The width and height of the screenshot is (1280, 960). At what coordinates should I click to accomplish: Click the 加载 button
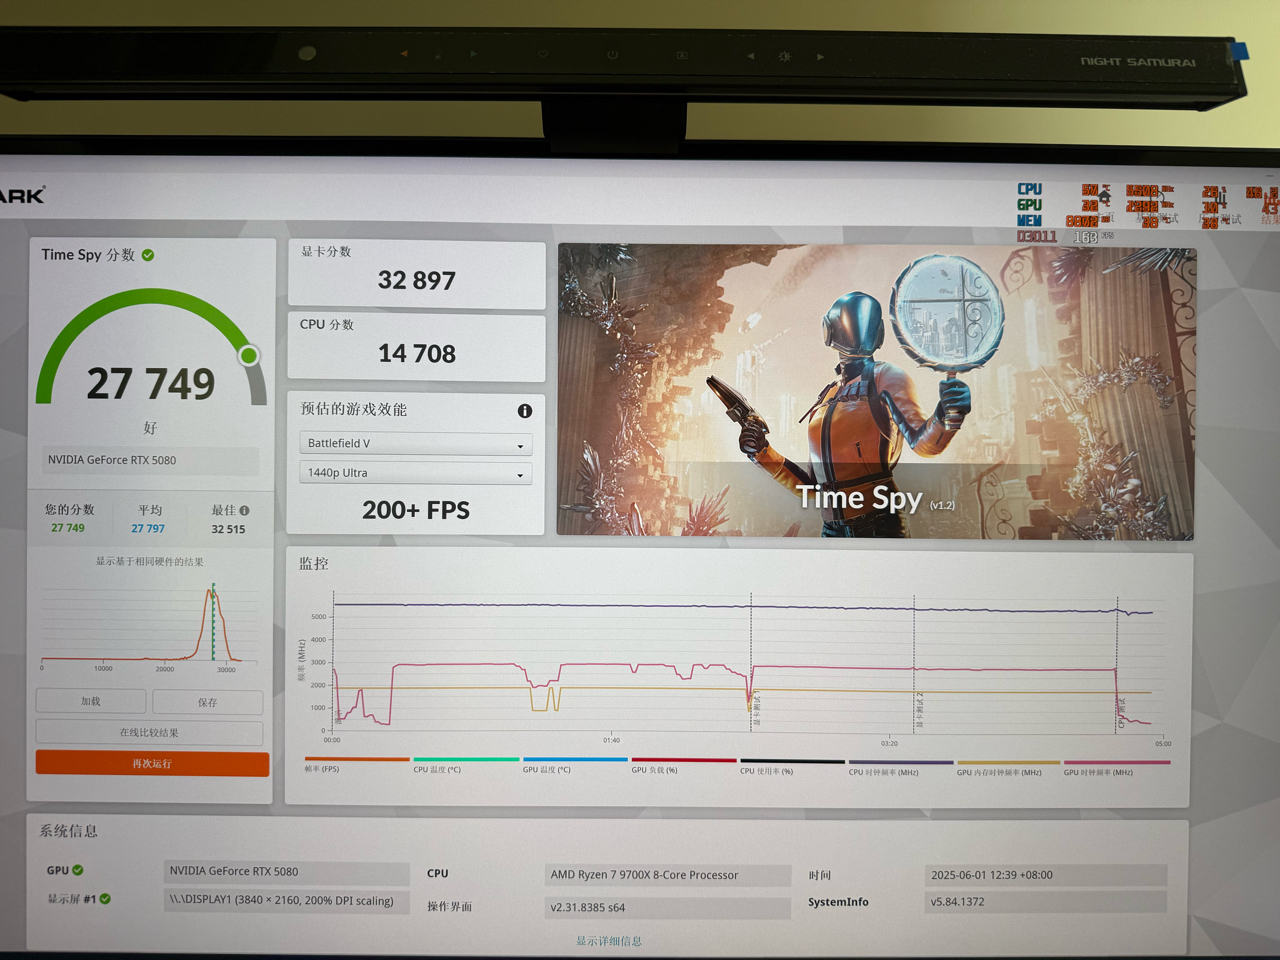pos(91,701)
